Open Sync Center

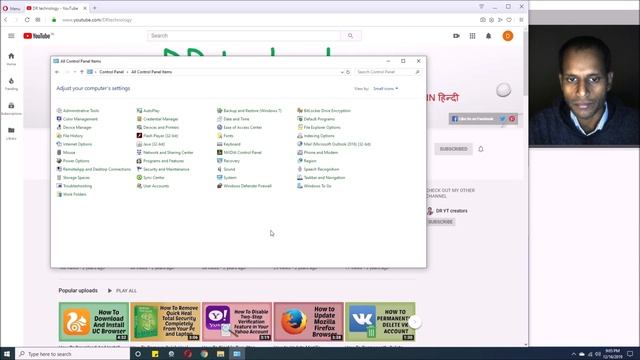(x=151, y=178)
